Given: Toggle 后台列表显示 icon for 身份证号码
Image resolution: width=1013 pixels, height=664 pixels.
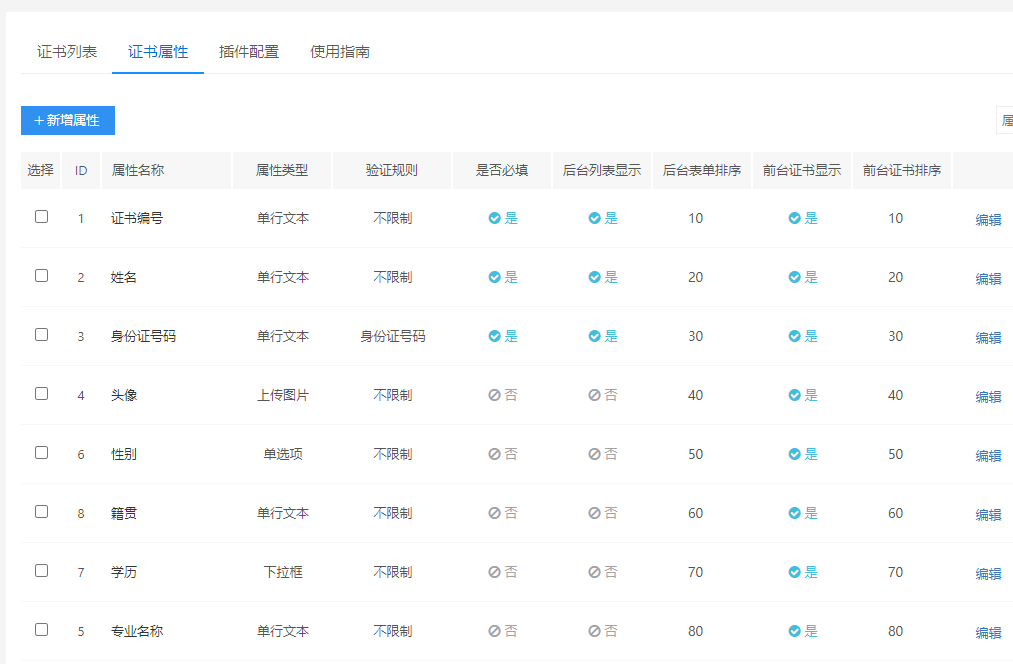Looking at the screenshot, I should coord(594,336).
